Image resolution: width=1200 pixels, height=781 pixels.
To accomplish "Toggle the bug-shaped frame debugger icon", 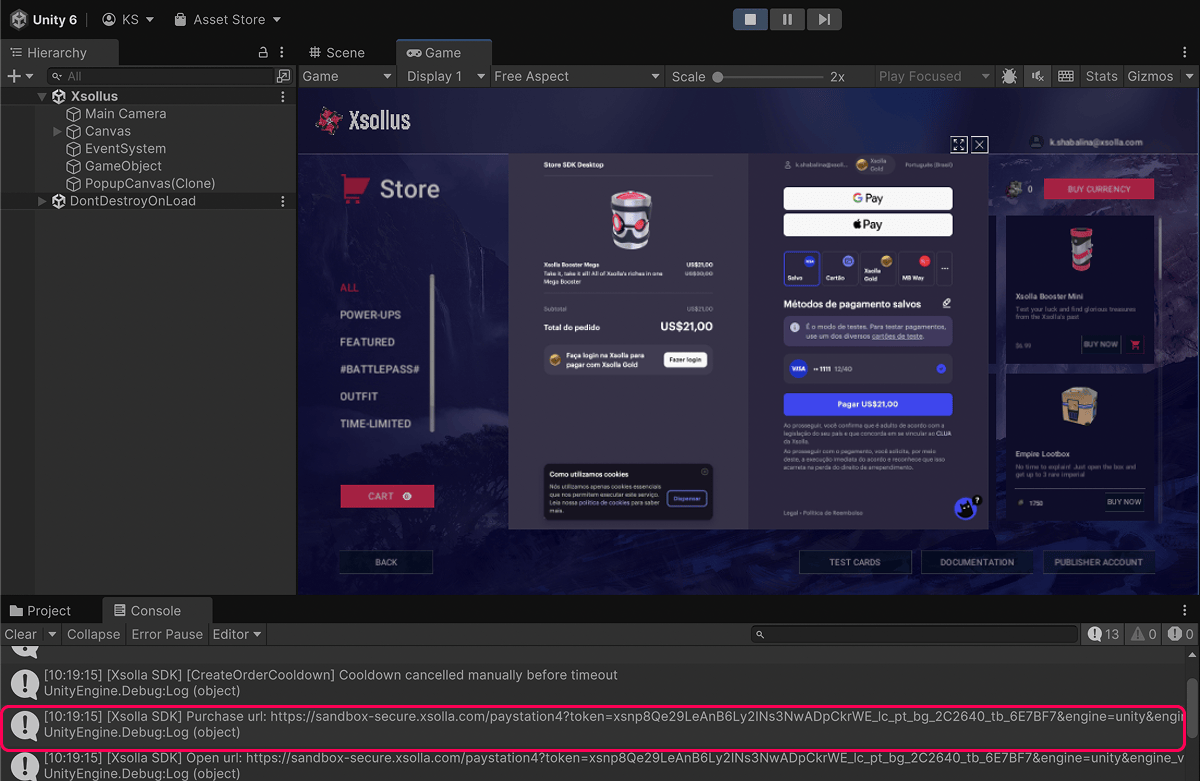I will point(1009,76).
